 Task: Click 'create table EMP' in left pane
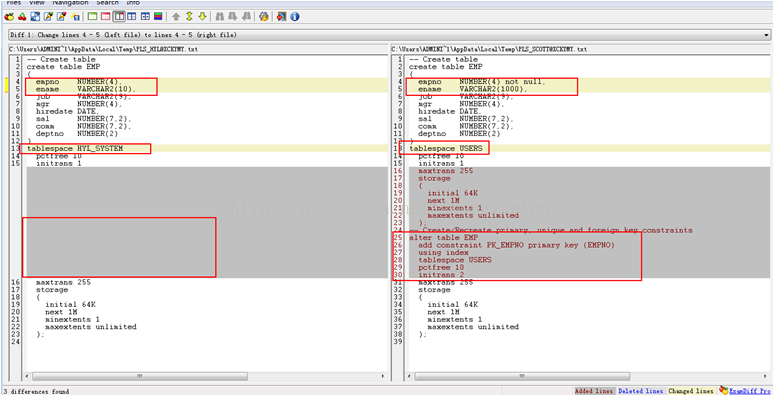63,67
